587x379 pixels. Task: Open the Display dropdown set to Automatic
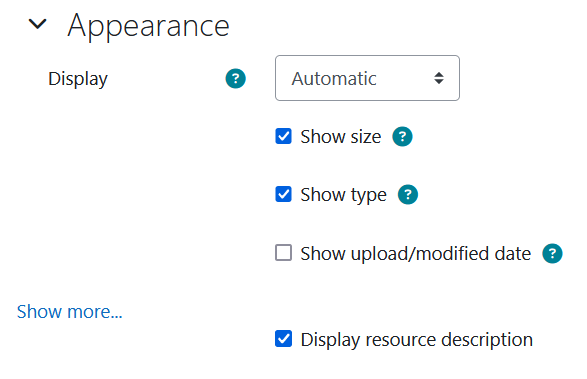click(367, 78)
